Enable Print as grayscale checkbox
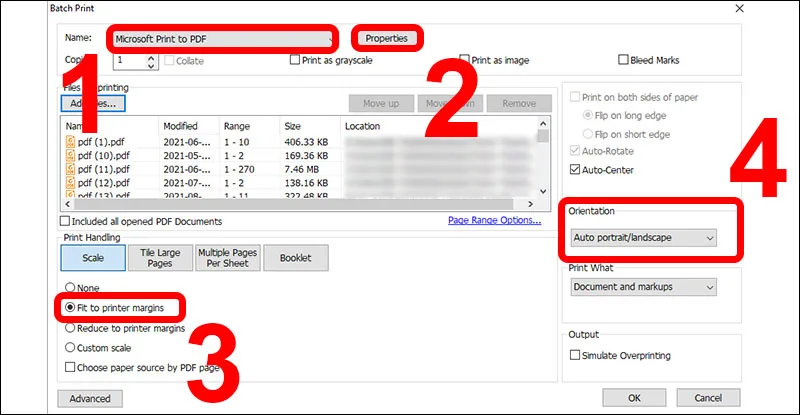Screen dimensions: 800x415 pos(294,60)
